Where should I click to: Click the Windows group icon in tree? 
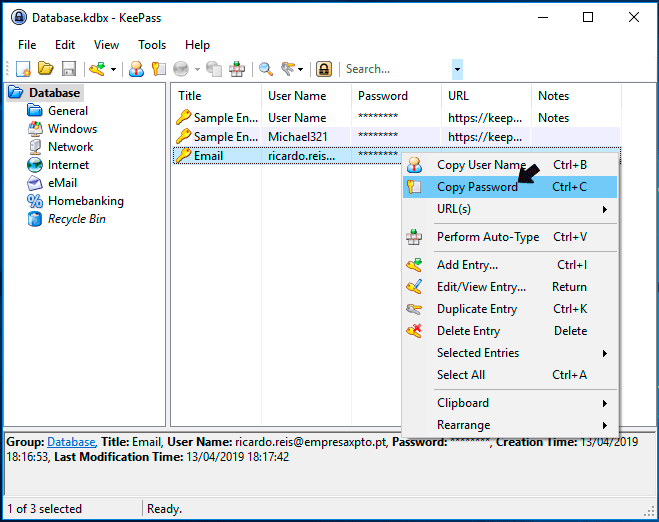35,129
